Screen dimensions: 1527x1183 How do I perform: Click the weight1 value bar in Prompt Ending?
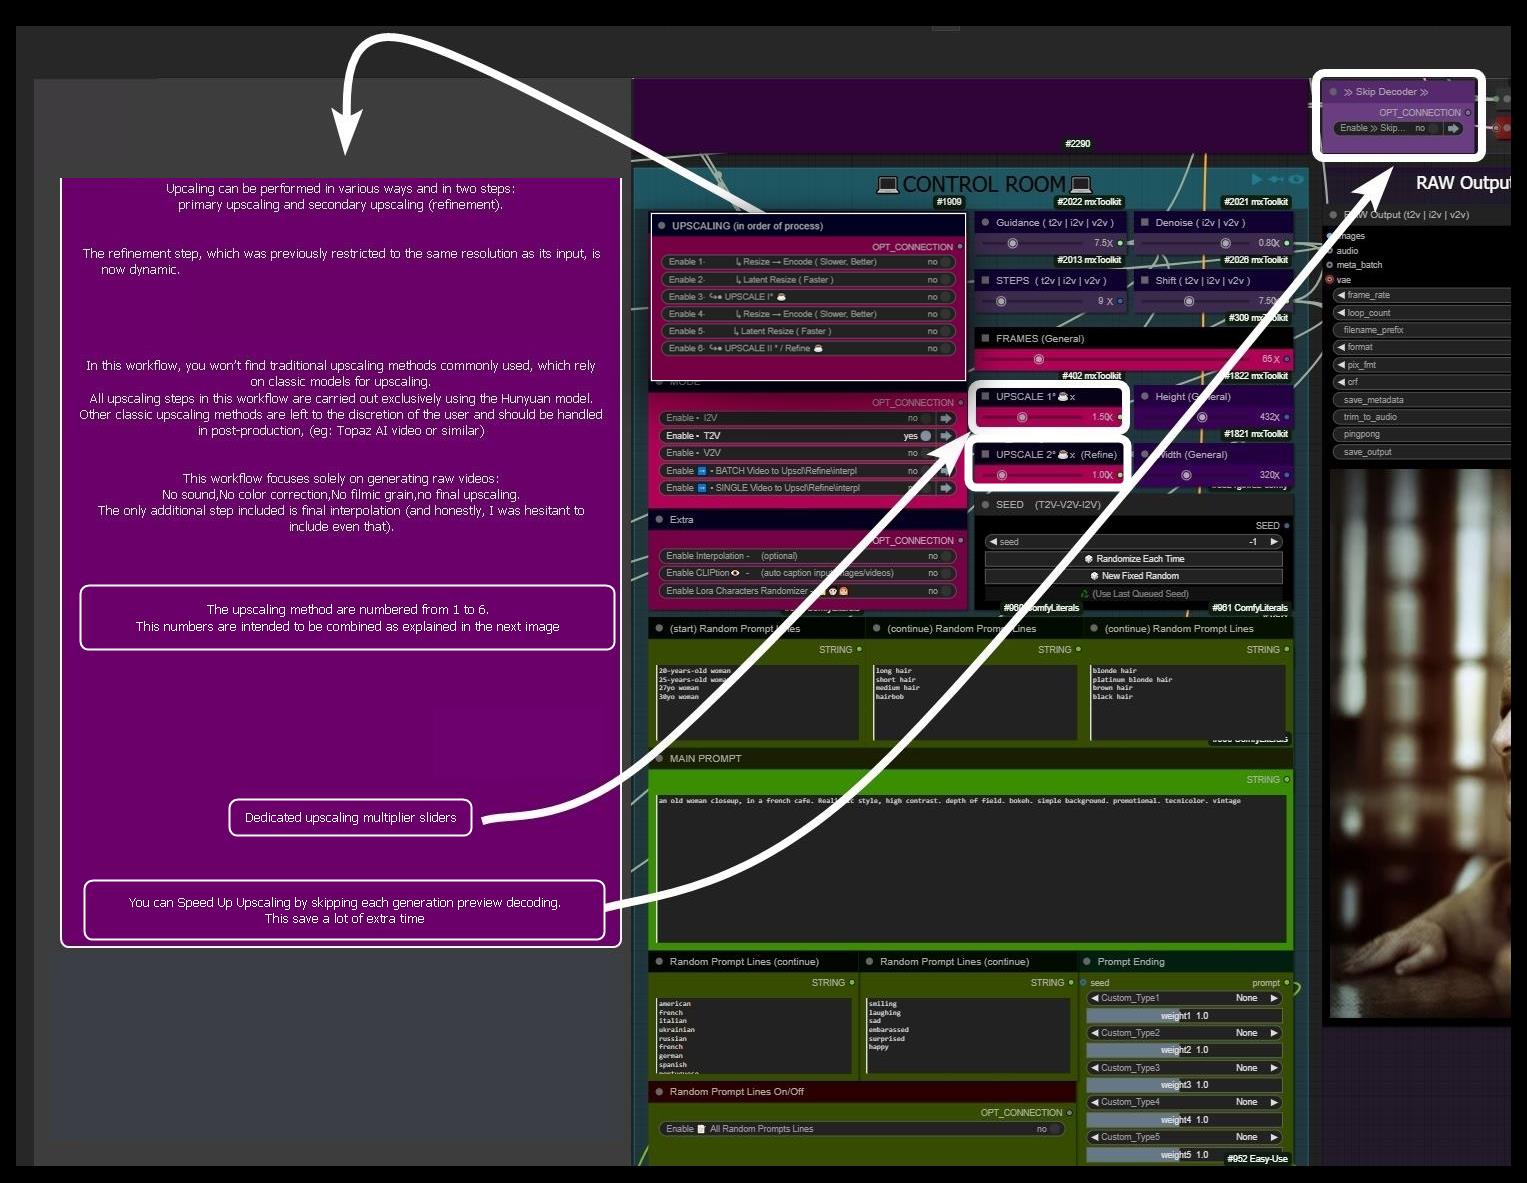coord(1184,1016)
